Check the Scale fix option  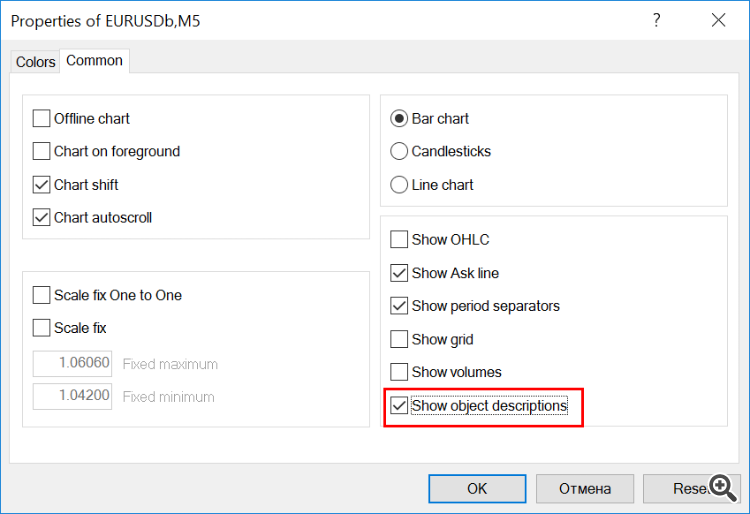pyautogui.click(x=42, y=328)
